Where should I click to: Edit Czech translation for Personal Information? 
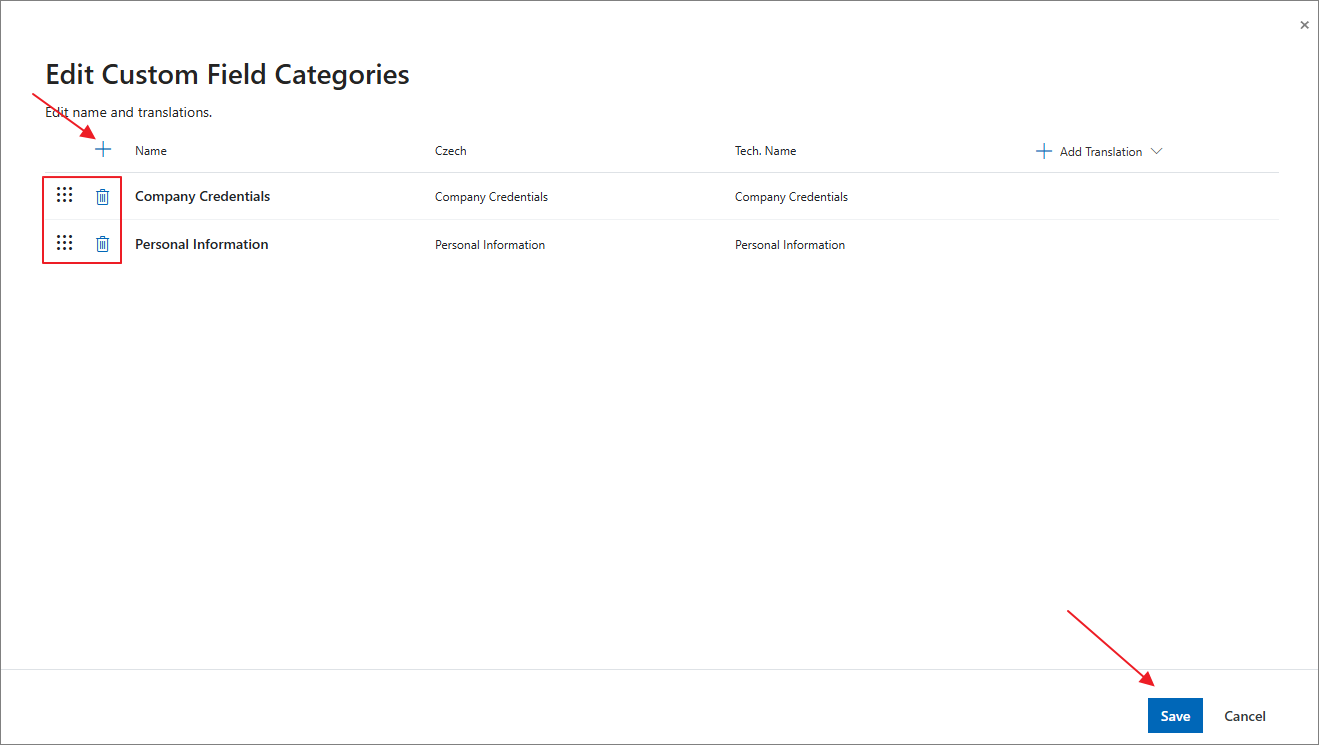click(490, 245)
